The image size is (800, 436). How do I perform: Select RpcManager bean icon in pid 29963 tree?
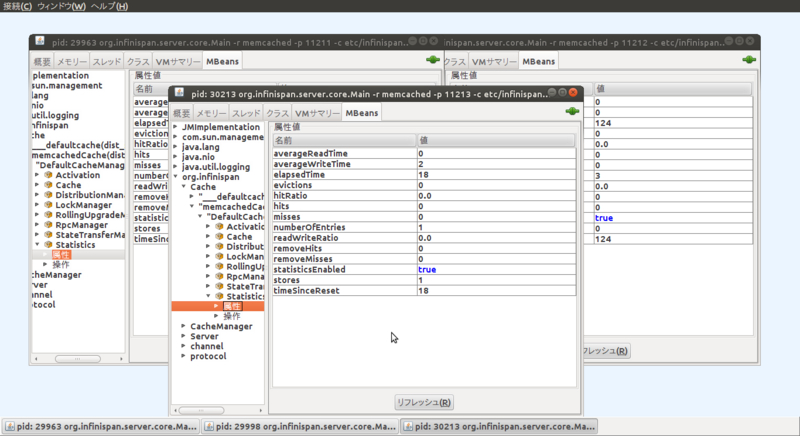[48, 224]
